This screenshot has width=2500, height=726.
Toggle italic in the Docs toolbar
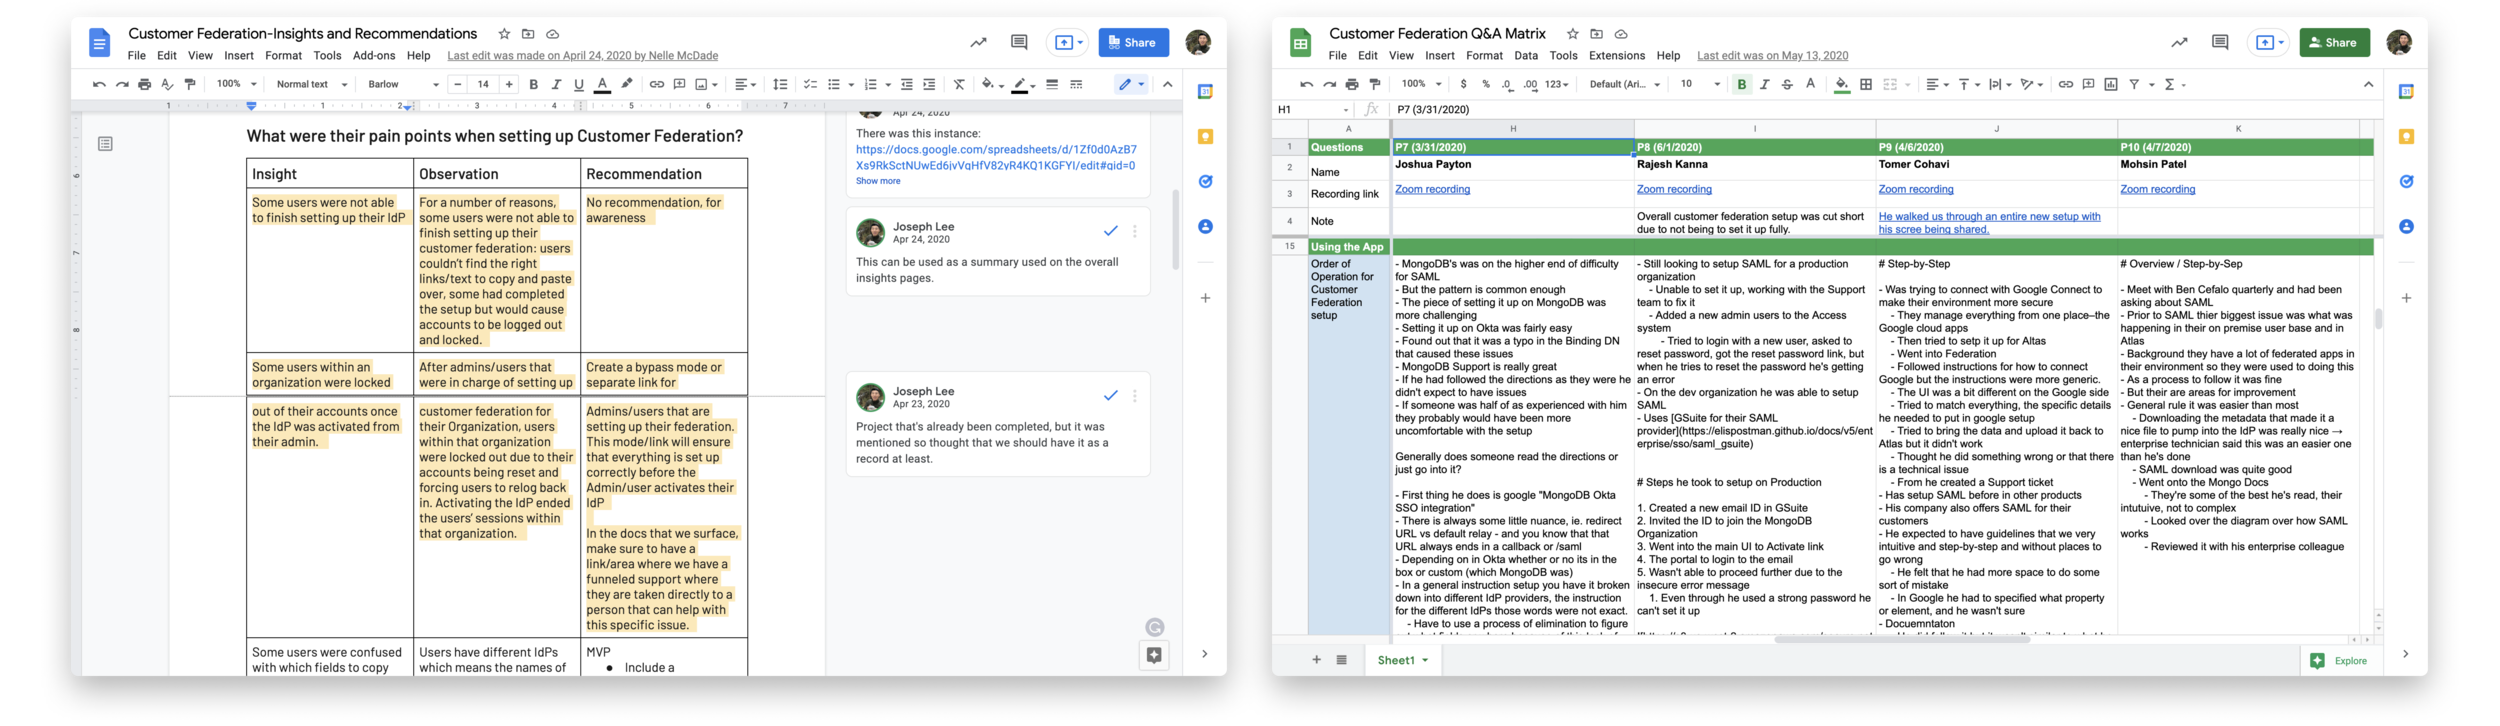[x=556, y=84]
